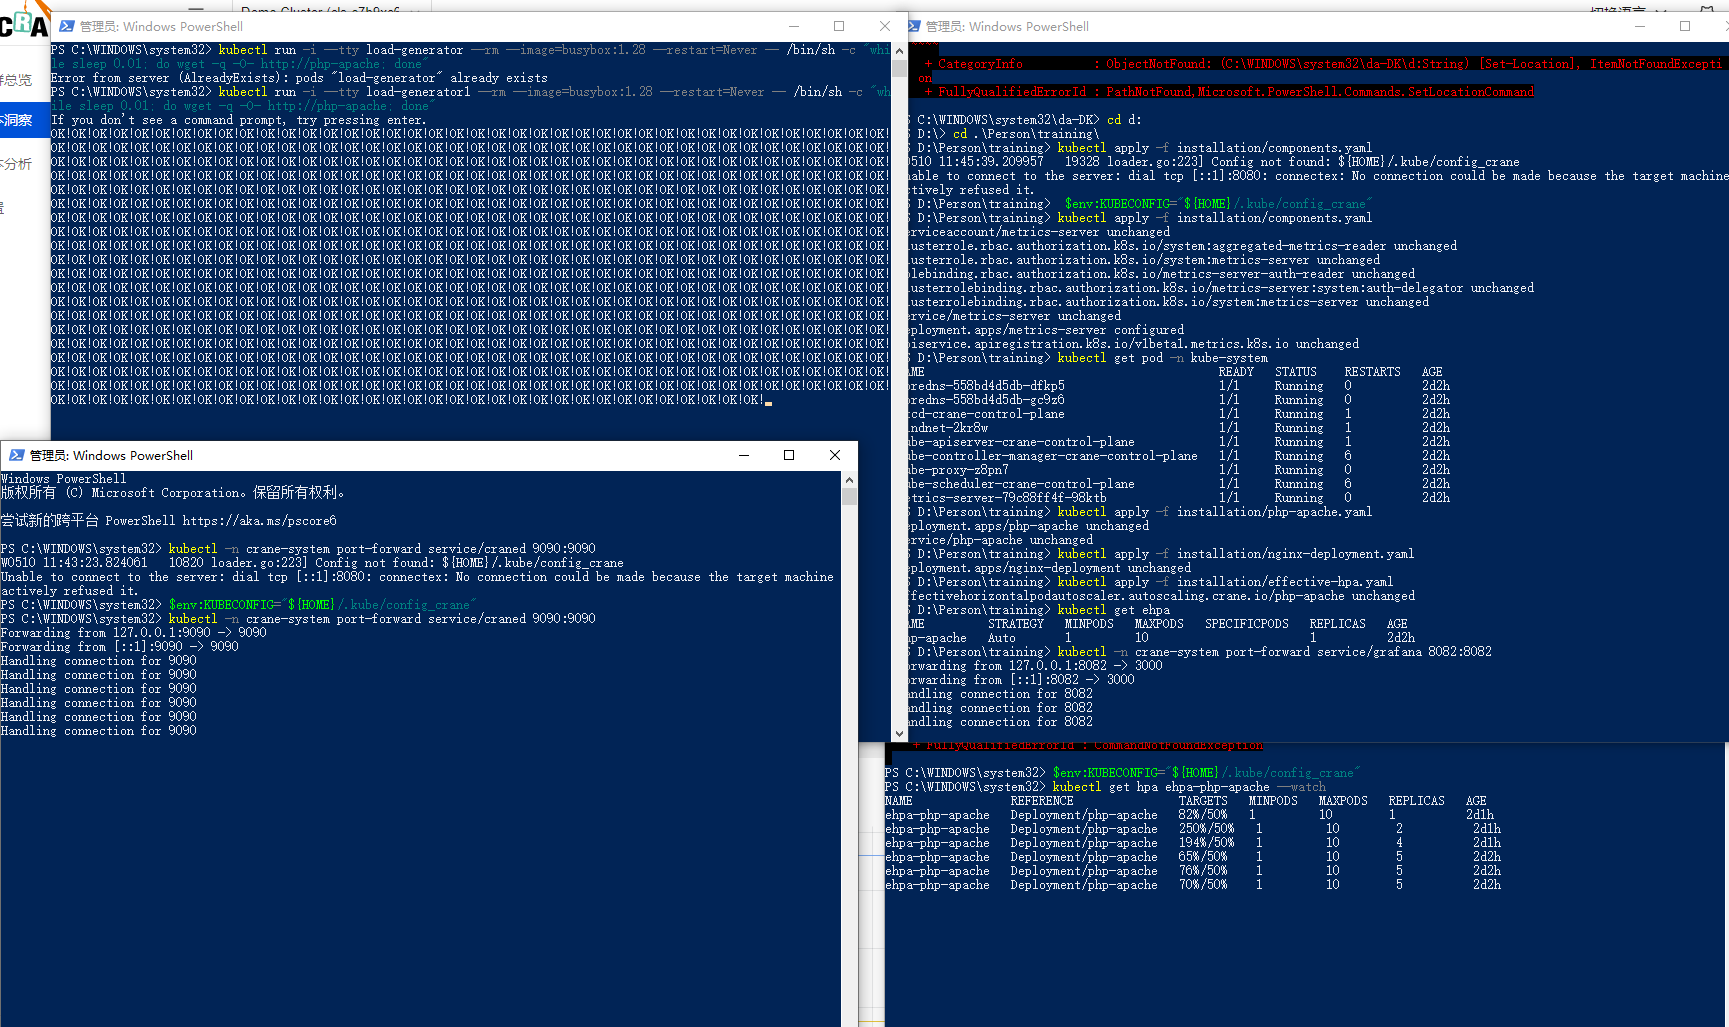Click the 'kube-scheduler-crane-control-plane' pod row
1729x1027 pixels.
click(1180, 484)
